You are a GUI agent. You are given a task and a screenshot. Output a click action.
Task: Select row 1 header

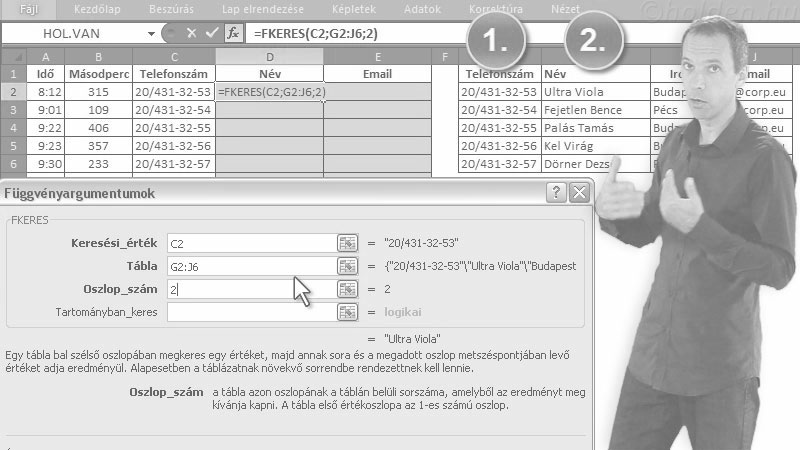pos(13,74)
